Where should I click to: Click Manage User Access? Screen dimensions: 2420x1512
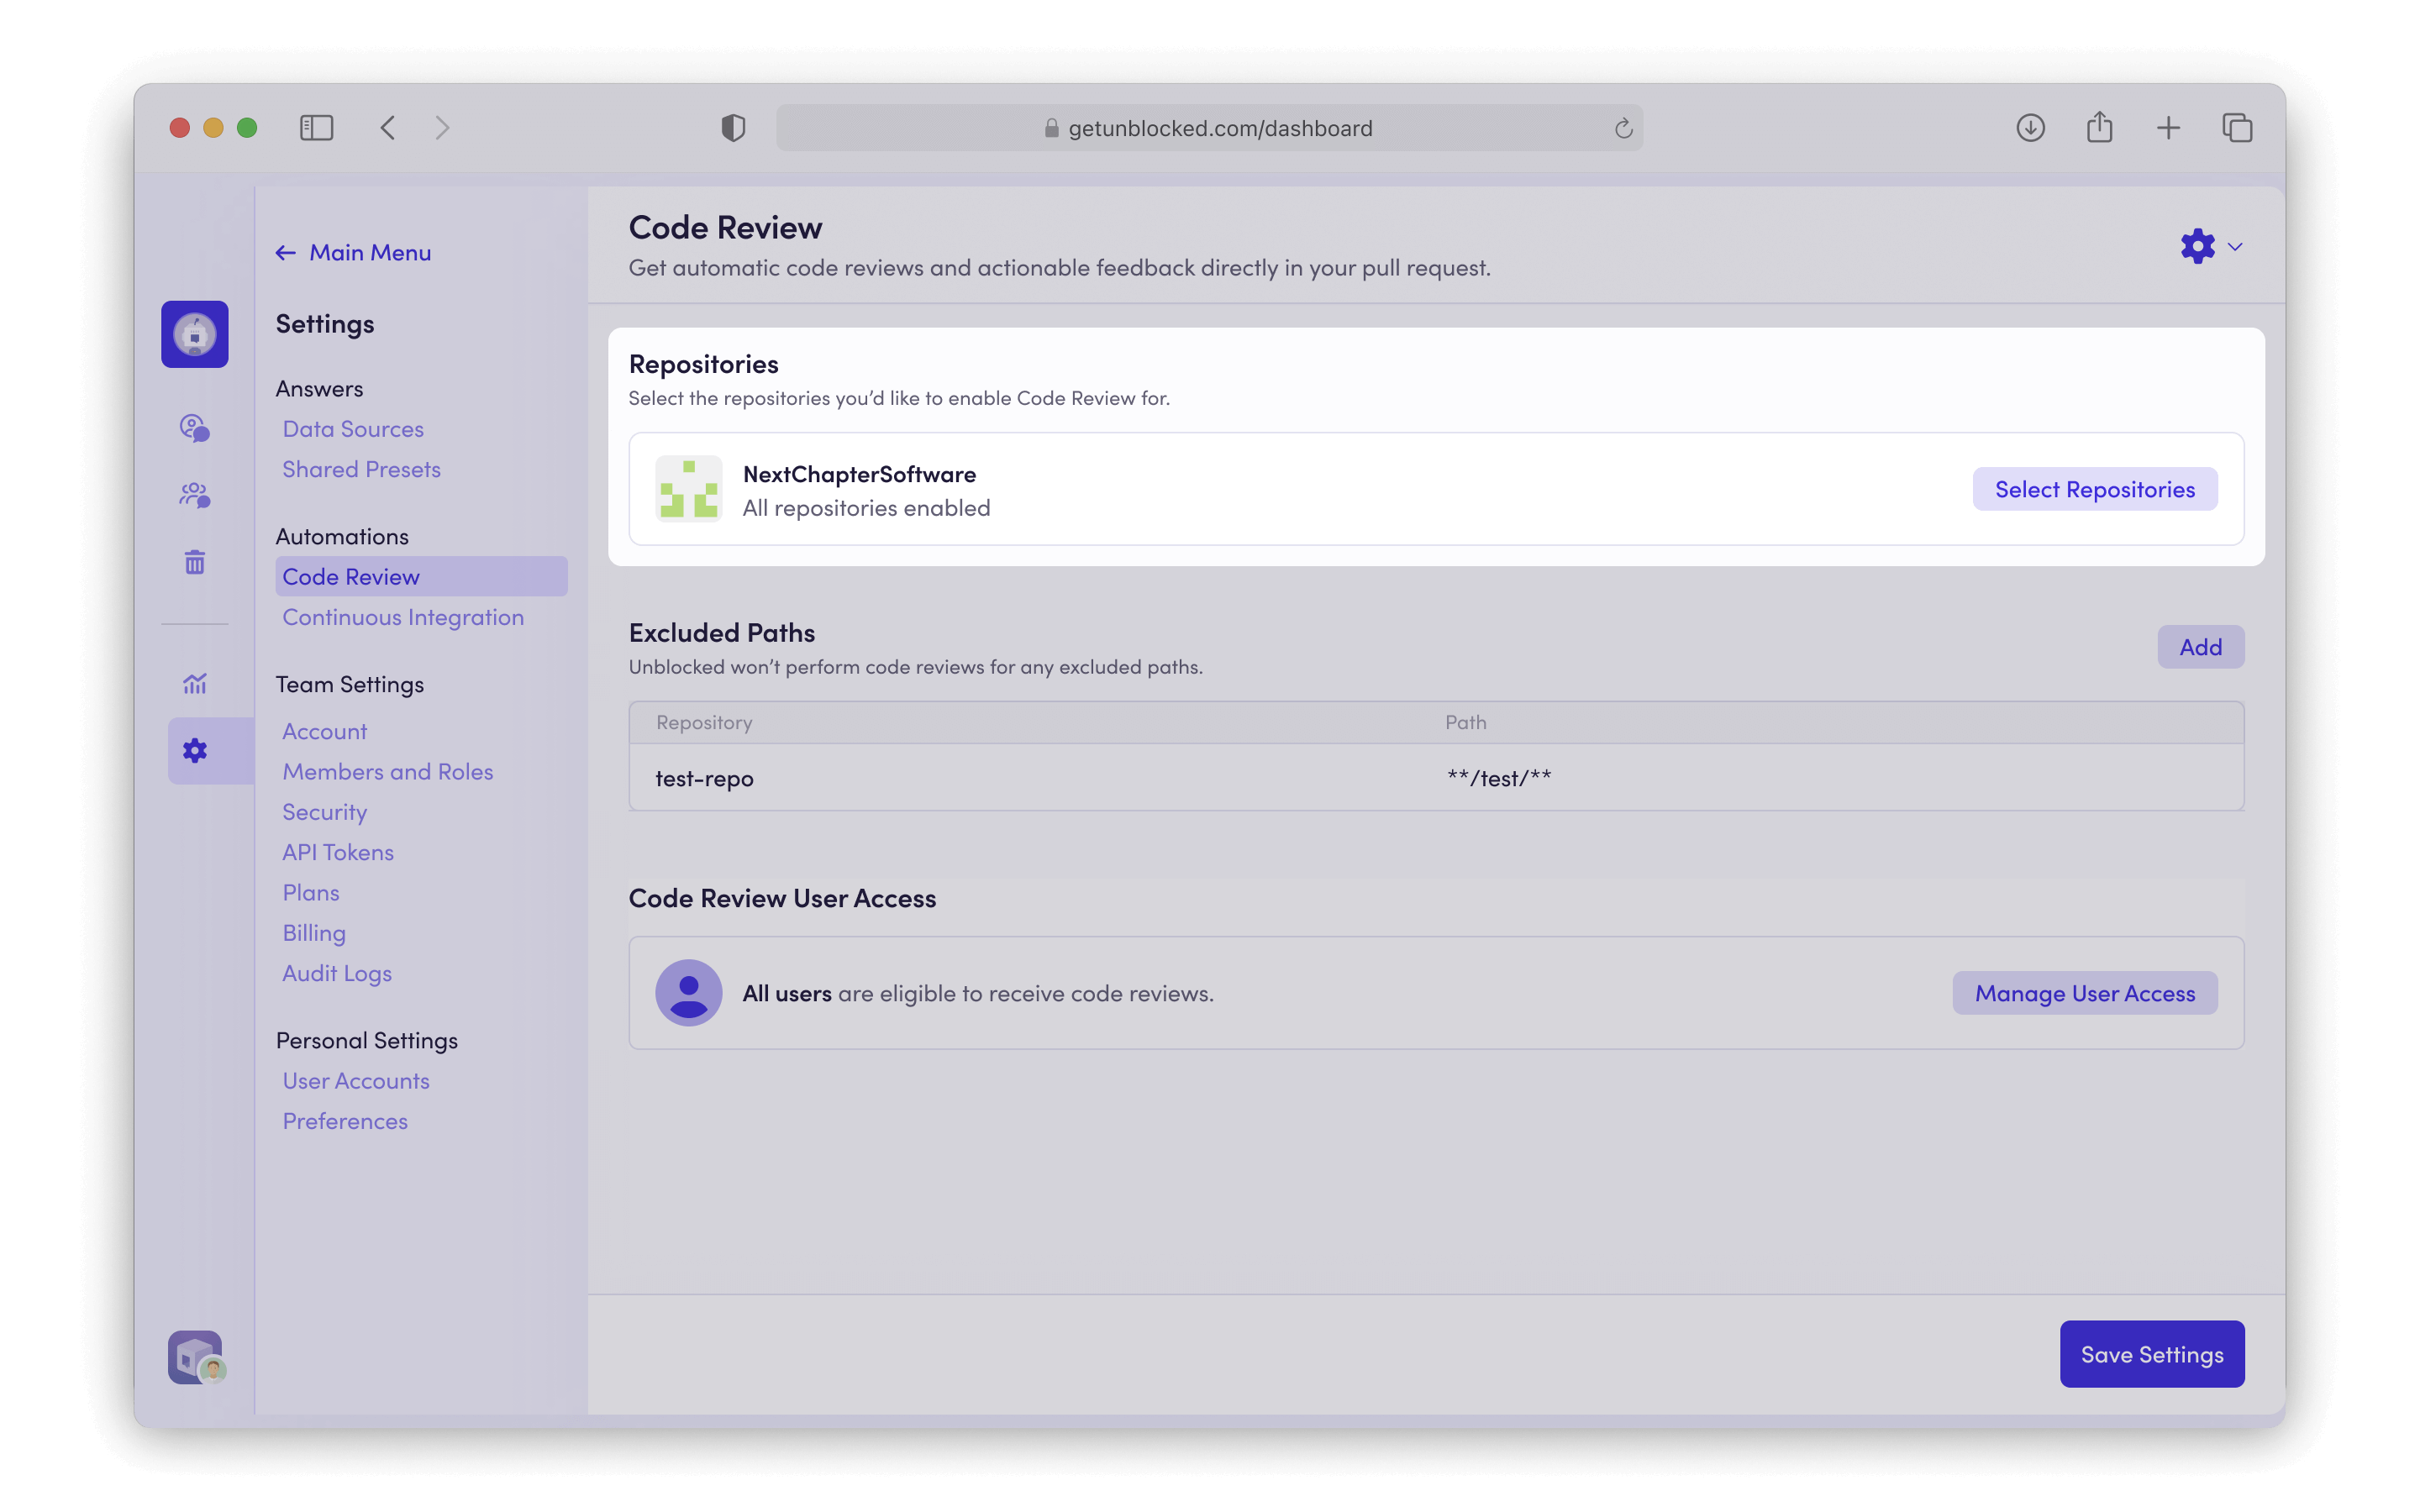coord(2084,992)
